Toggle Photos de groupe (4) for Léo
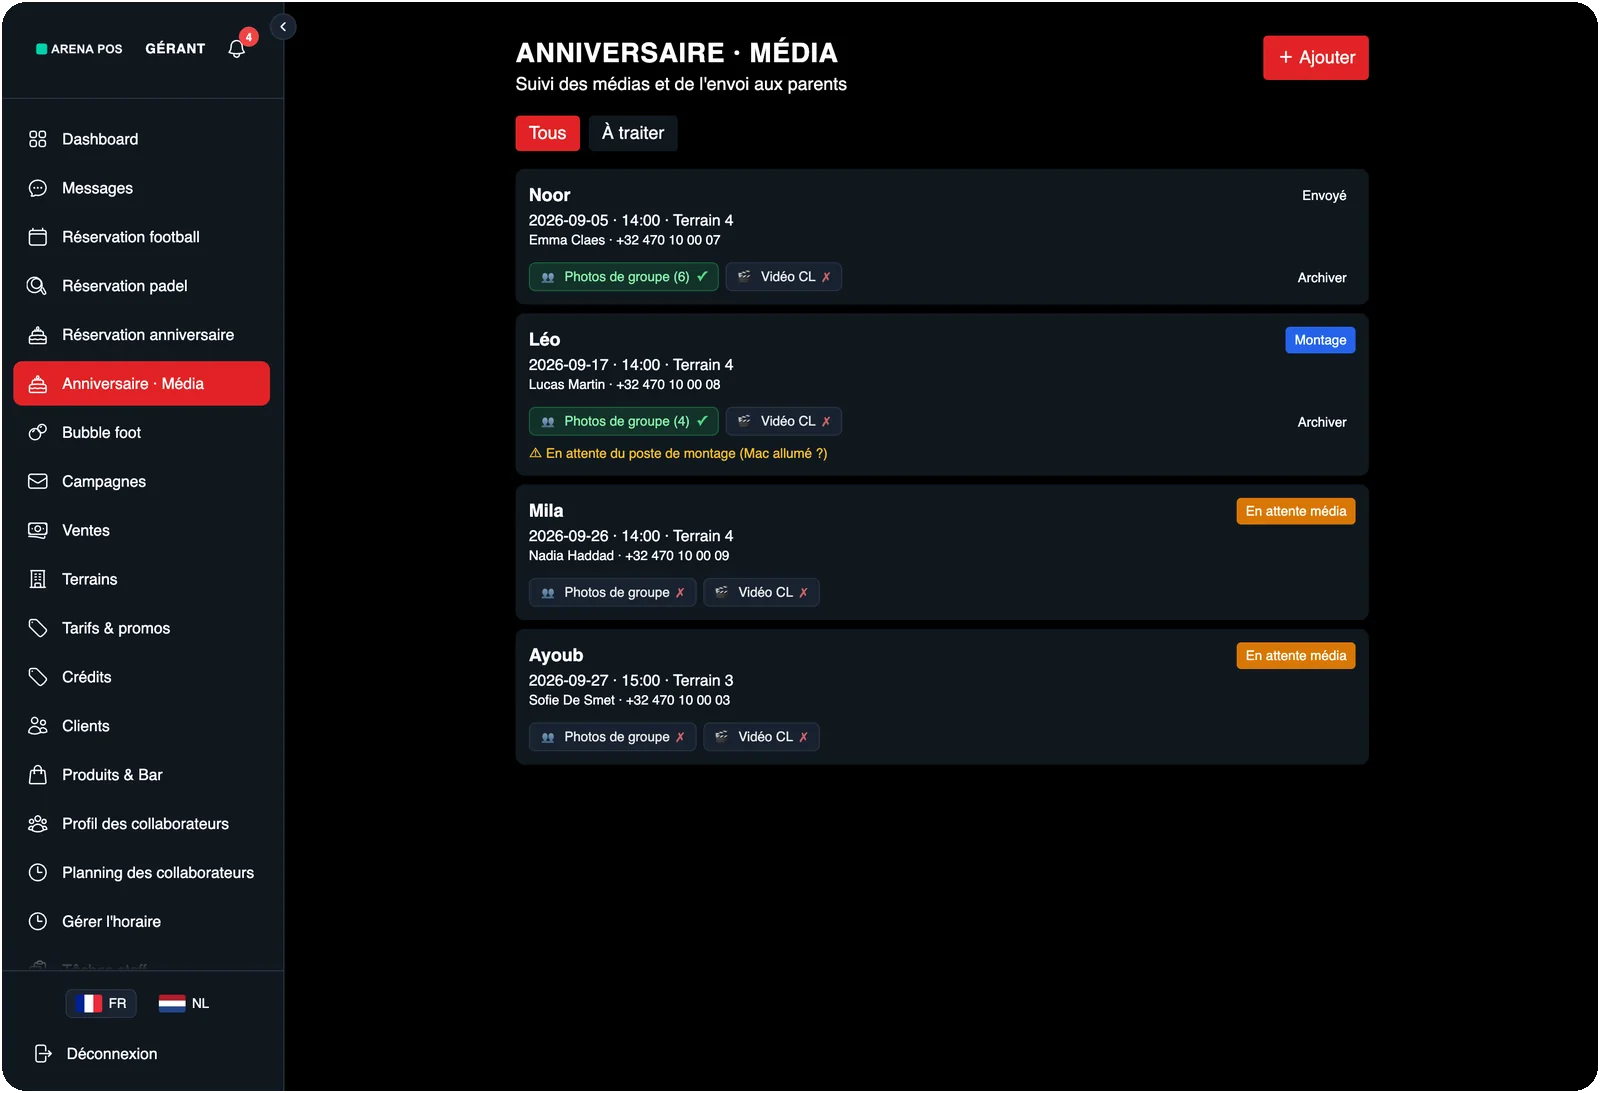 (624, 422)
